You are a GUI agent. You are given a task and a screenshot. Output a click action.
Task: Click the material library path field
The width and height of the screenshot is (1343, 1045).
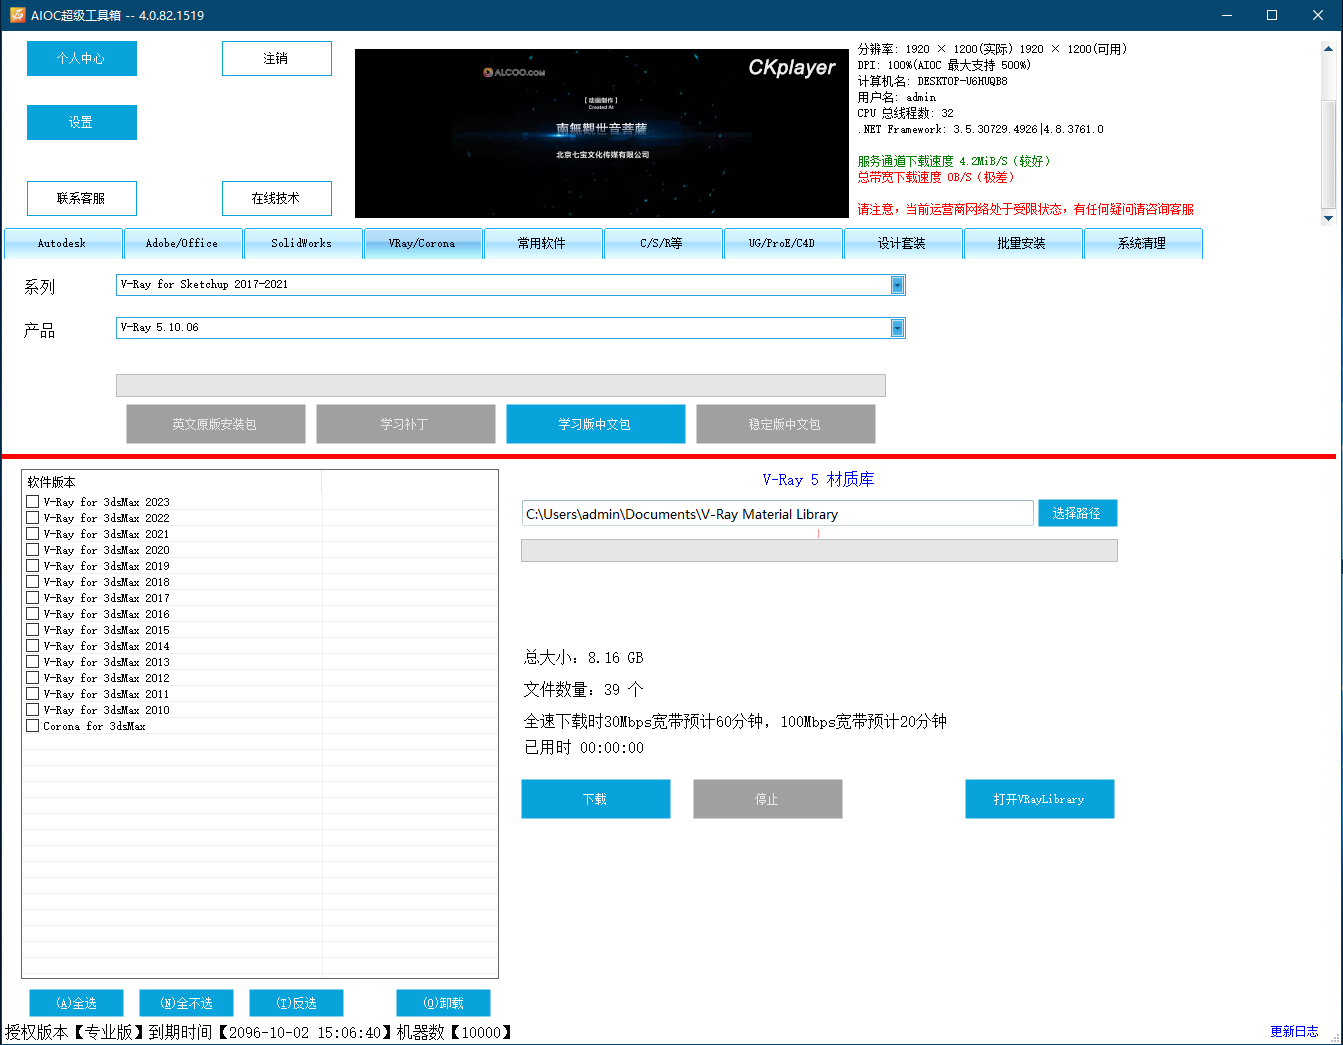(x=777, y=514)
